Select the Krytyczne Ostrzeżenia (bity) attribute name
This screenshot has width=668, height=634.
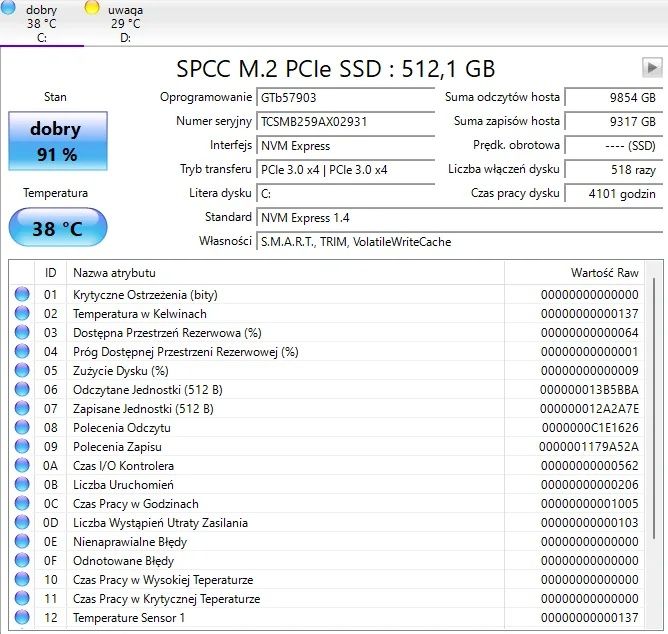coord(145,295)
